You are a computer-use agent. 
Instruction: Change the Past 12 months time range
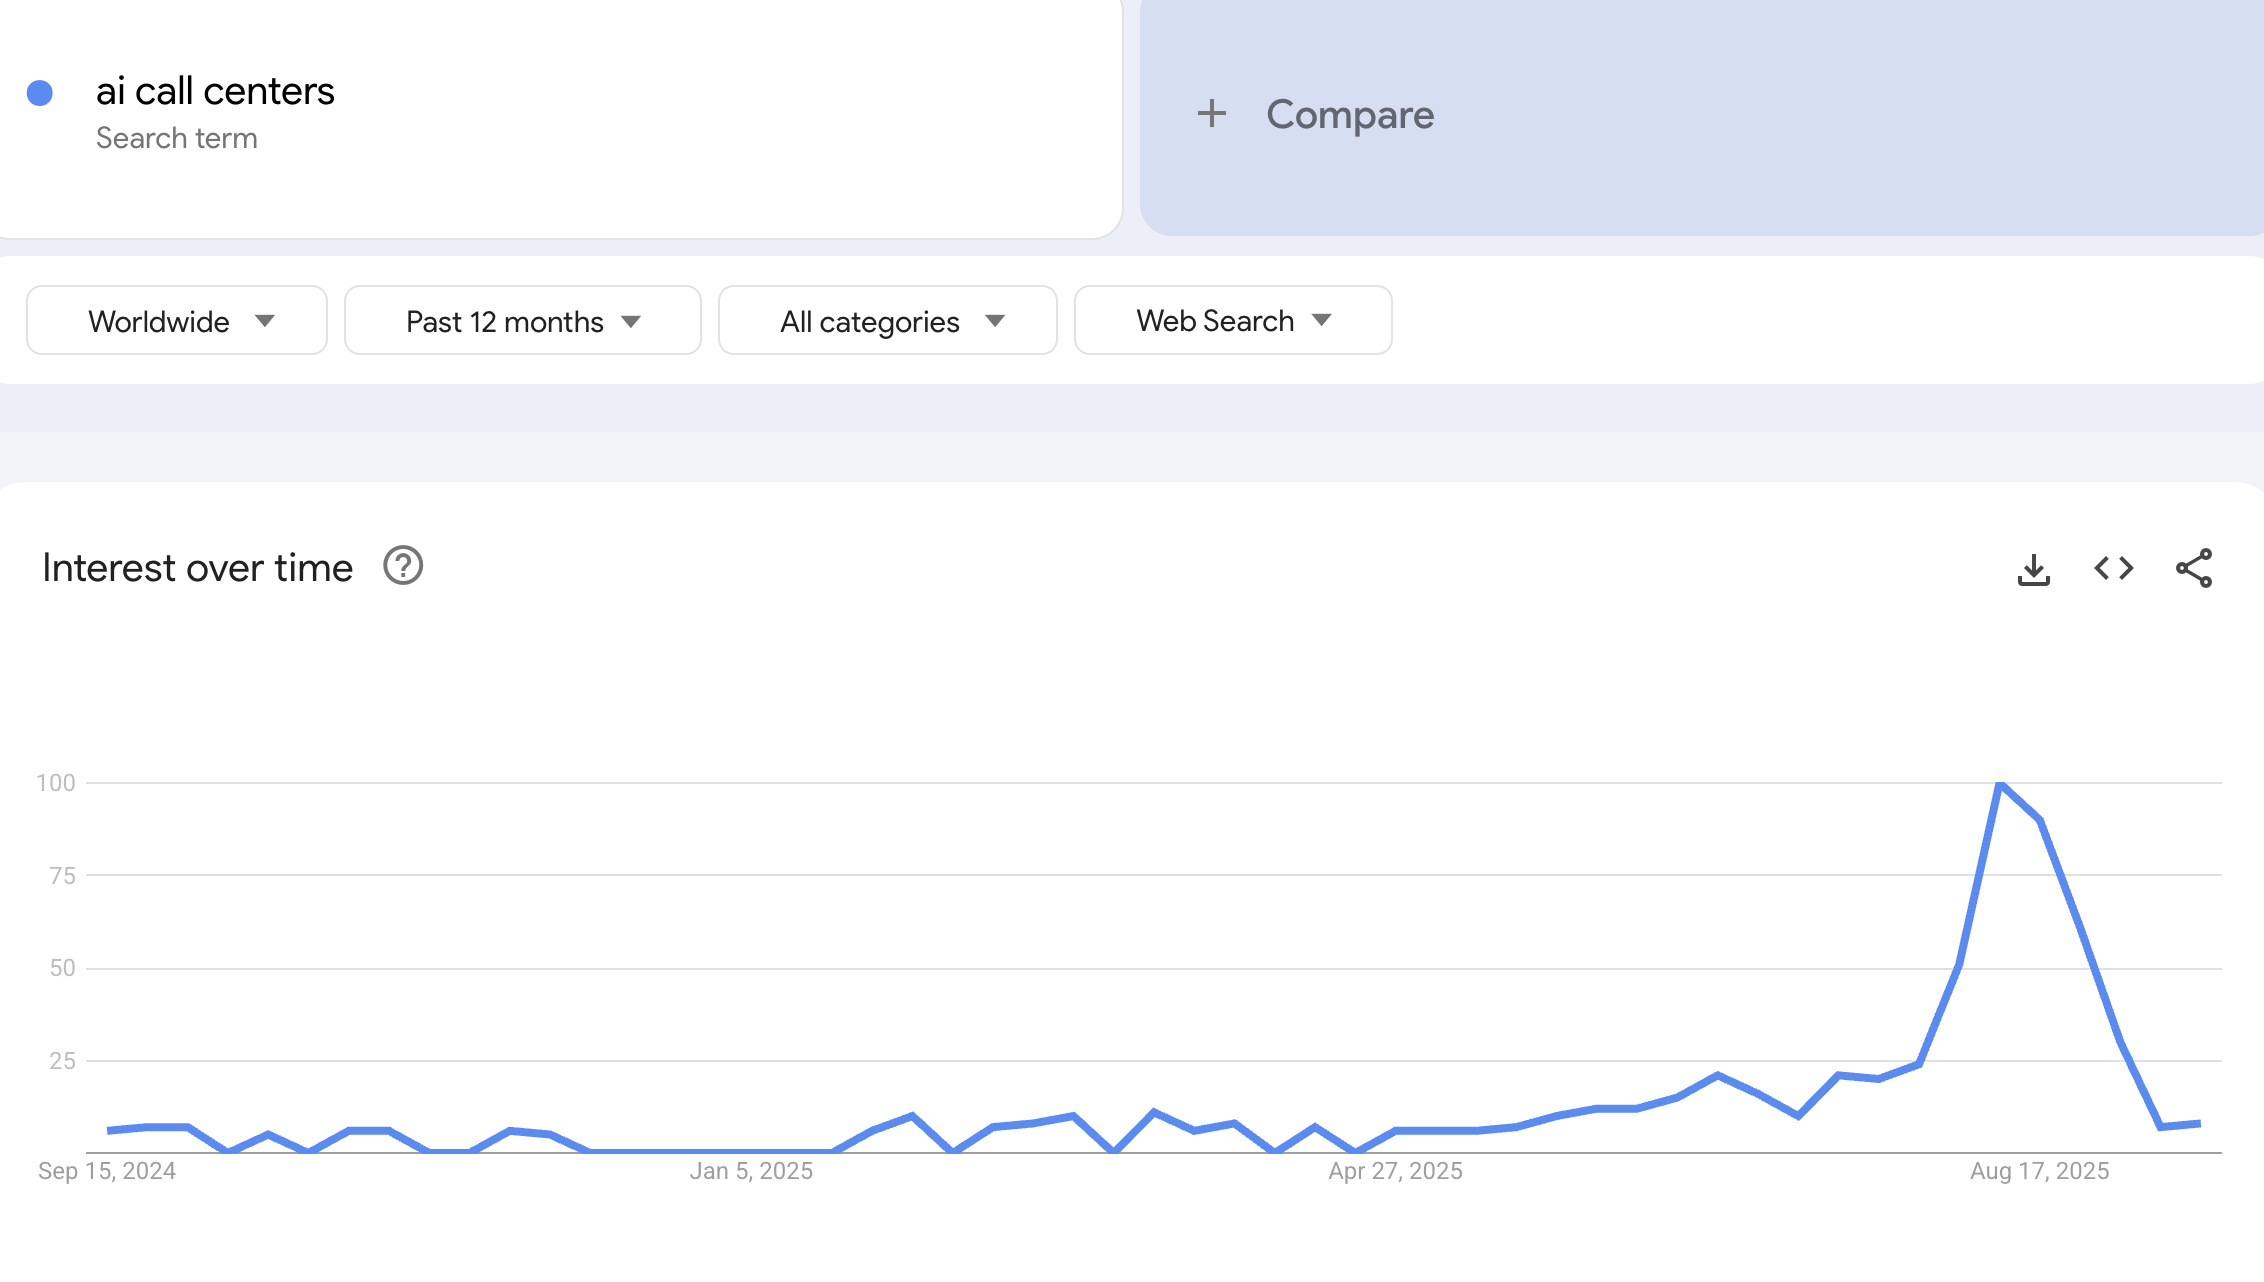[x=521, y=320]
